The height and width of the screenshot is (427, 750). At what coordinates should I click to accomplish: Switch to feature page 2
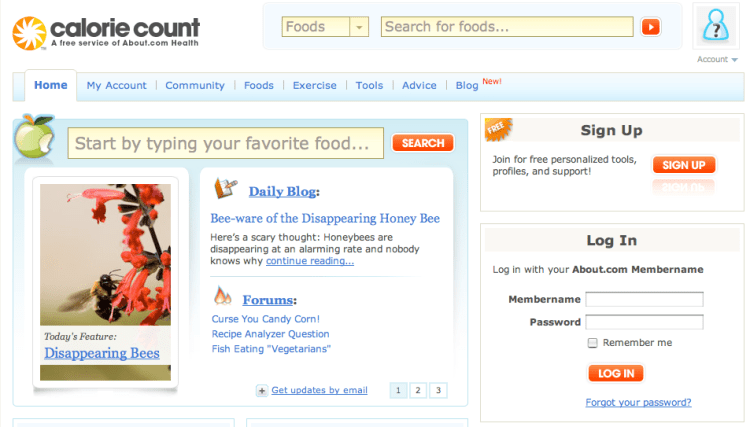[418, 391]
